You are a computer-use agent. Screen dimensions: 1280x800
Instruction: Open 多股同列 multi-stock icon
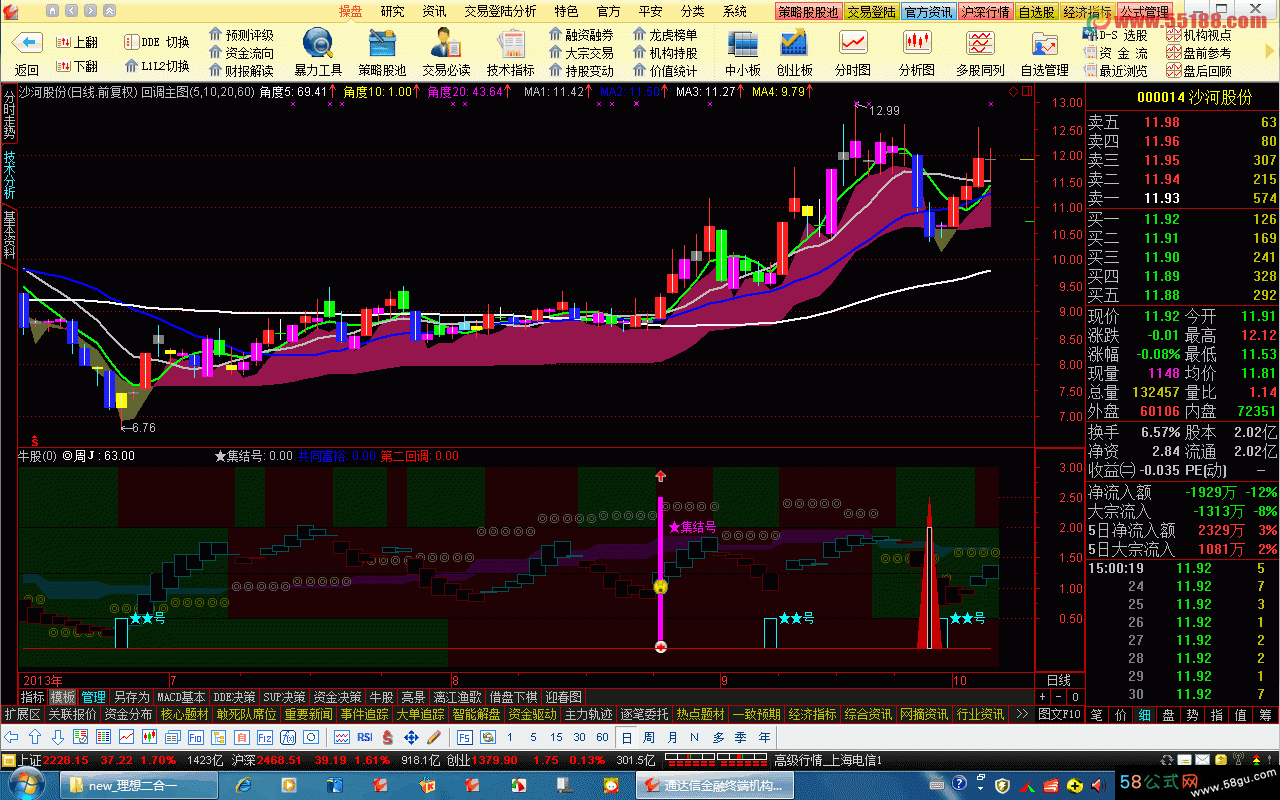tap(980, 44)
